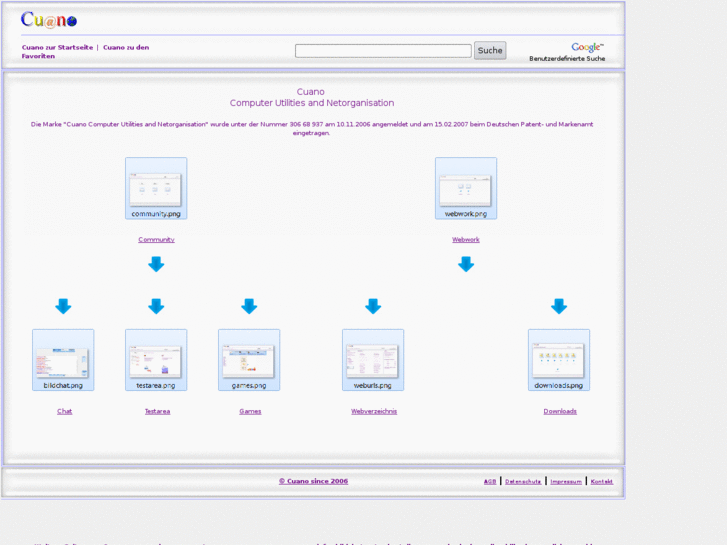Click the heading Computer Utilities and Netorganisation
Screen dimensions: 727x545
point(312,103)
